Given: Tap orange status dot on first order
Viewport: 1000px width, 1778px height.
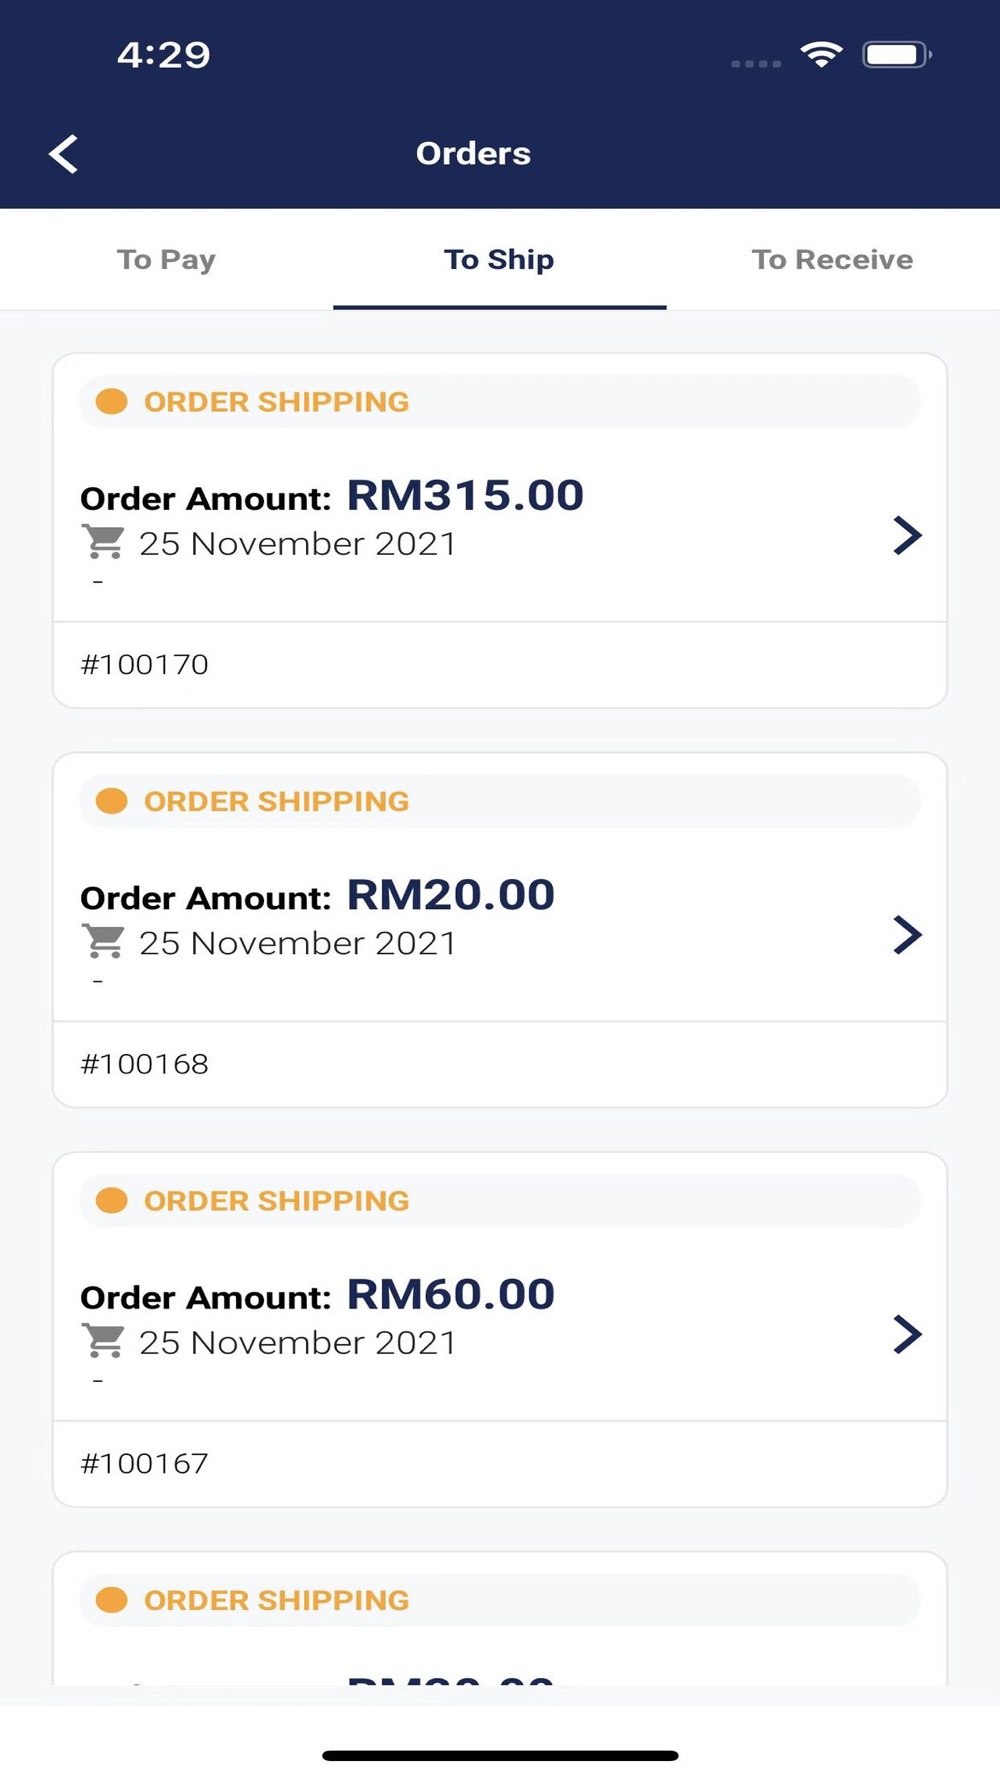Looking at the screenshot, I should pyautogui.click(x=111, y=402).
